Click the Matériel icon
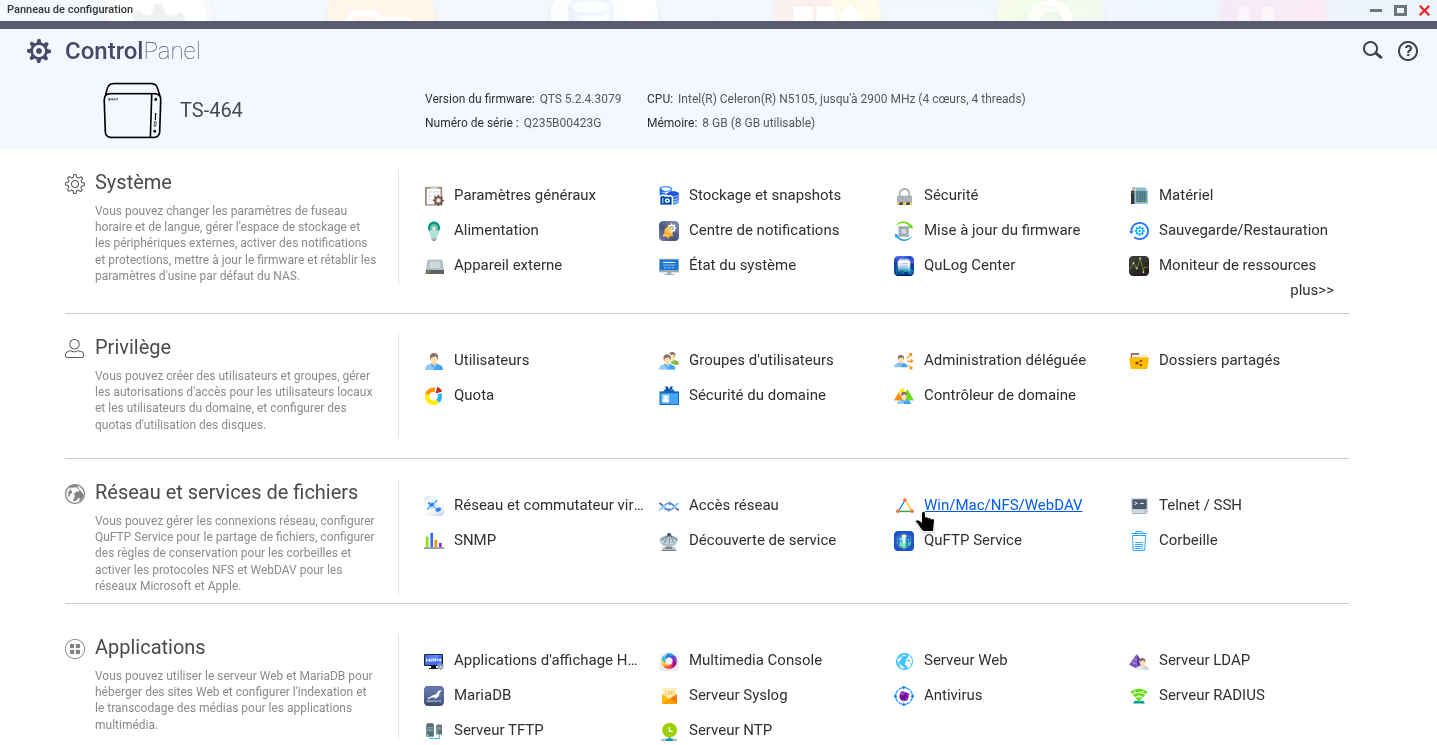Image resolution: width=1437 pixels, height=745 pixels. (1139, 195)
